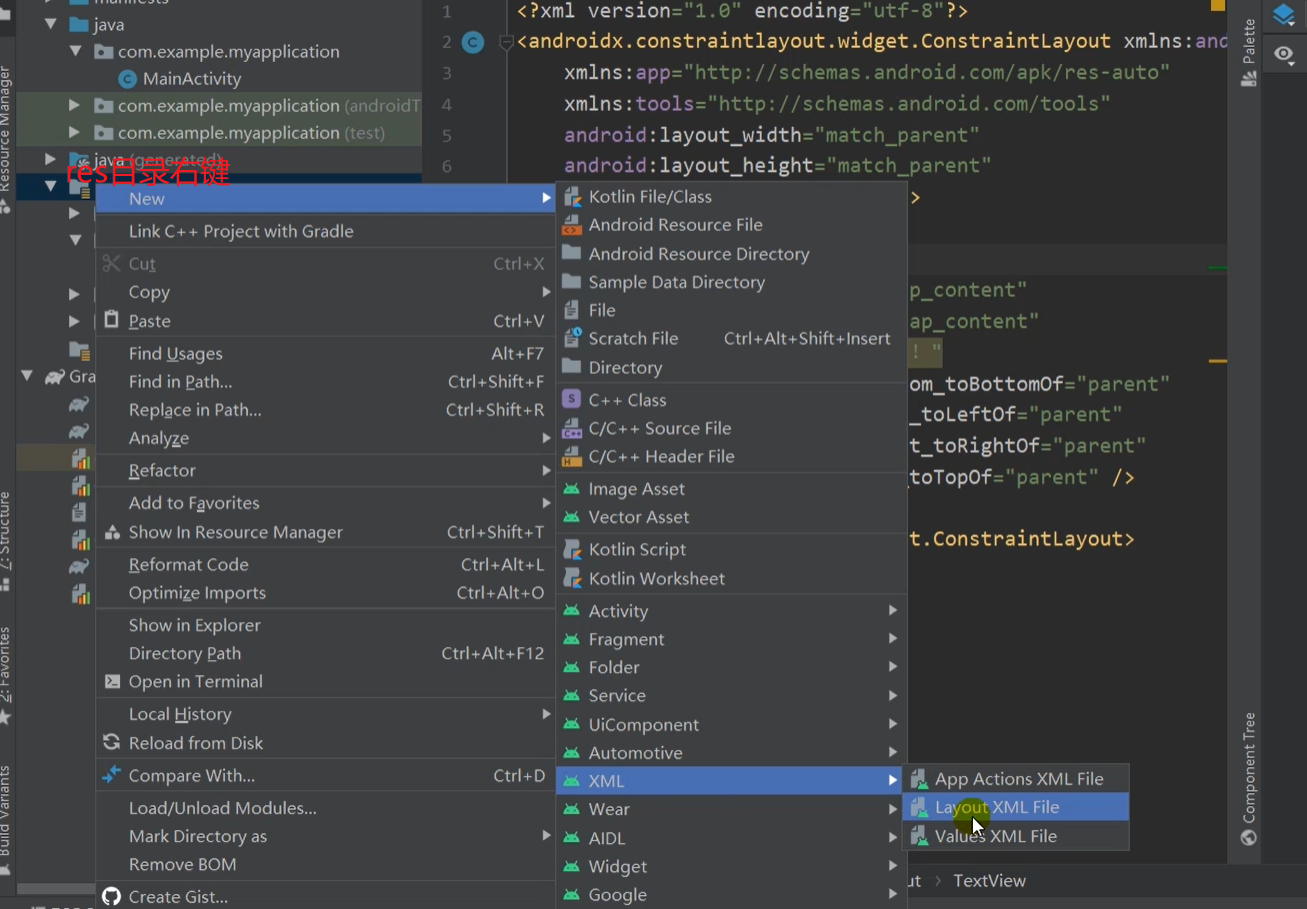Select Directory in New submenu

pos(731,367)
